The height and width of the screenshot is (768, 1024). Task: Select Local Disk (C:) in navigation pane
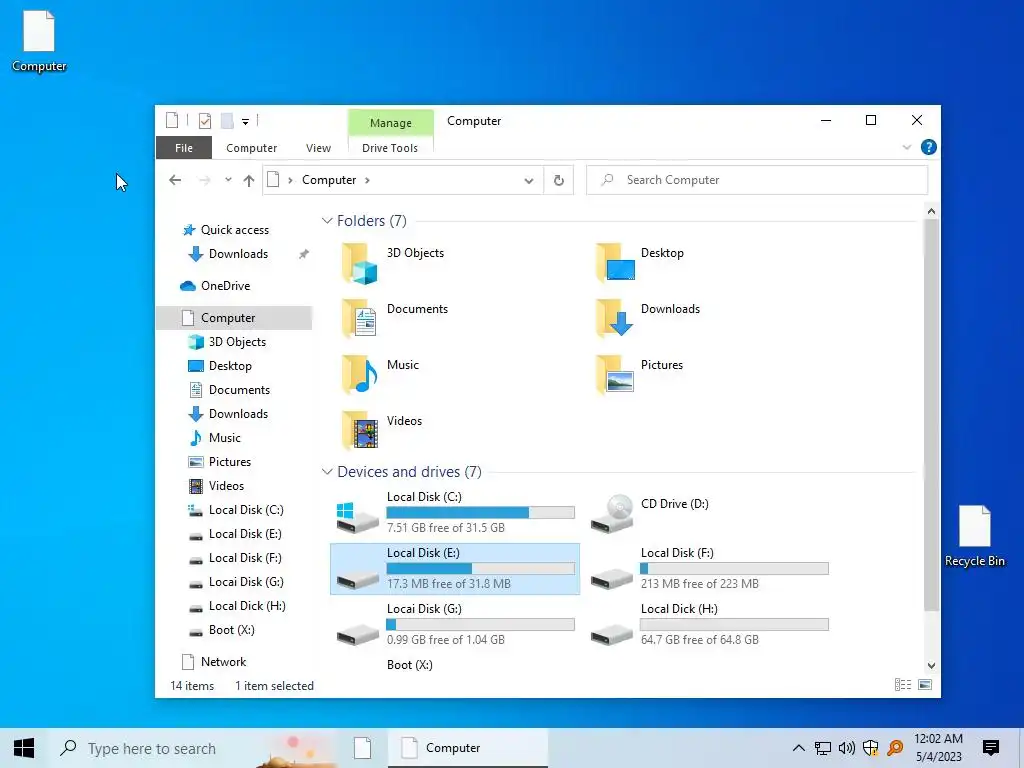[x=246, y=510]
